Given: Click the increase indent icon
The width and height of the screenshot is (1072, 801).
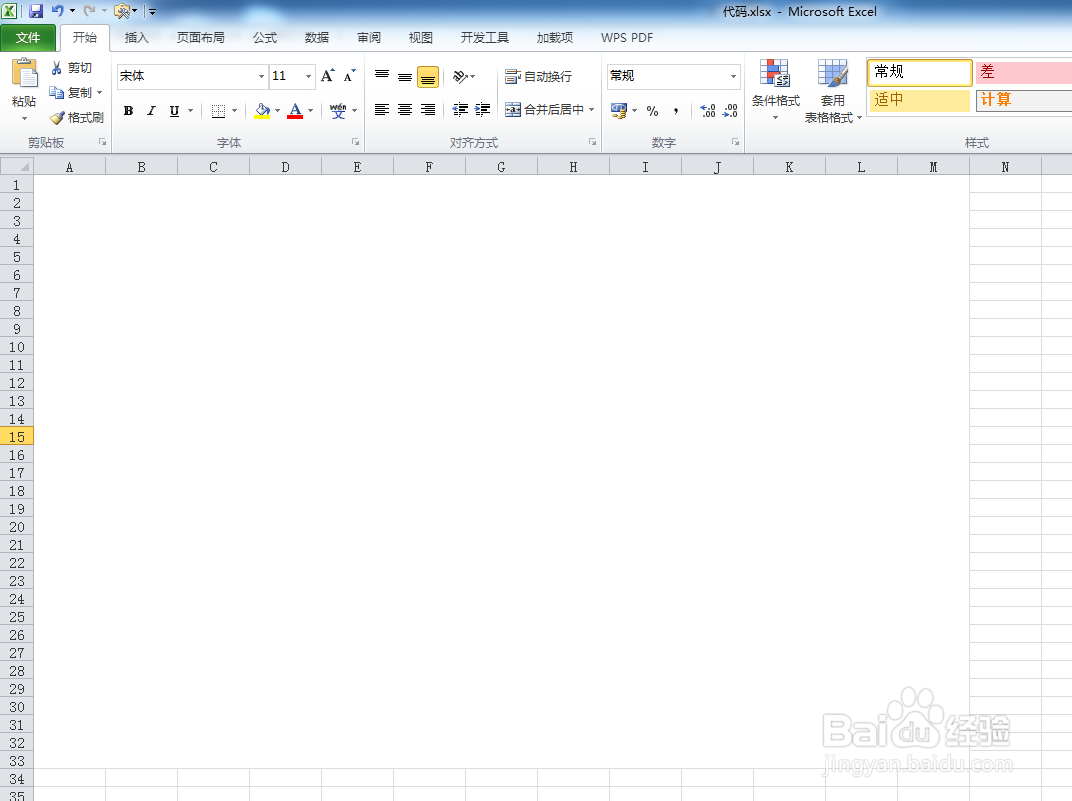Looking at the screenshot, I should [483, 109].
